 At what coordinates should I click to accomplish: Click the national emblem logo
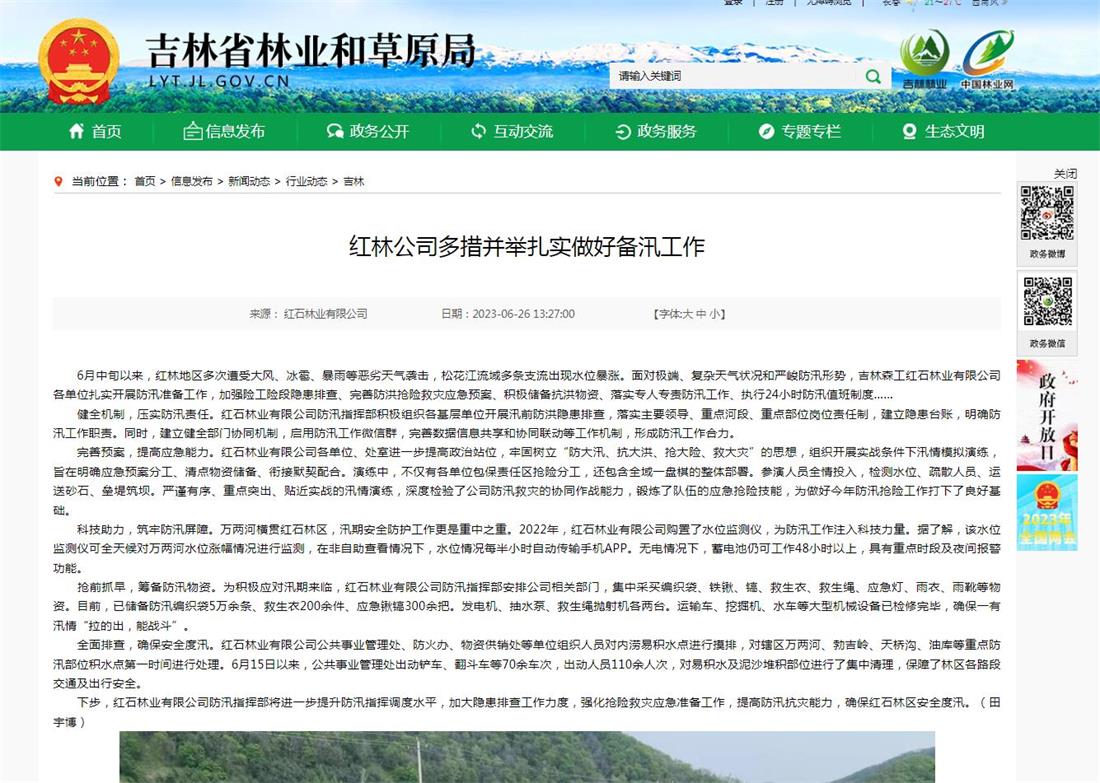pyautogui.click(x=79, y=62)
